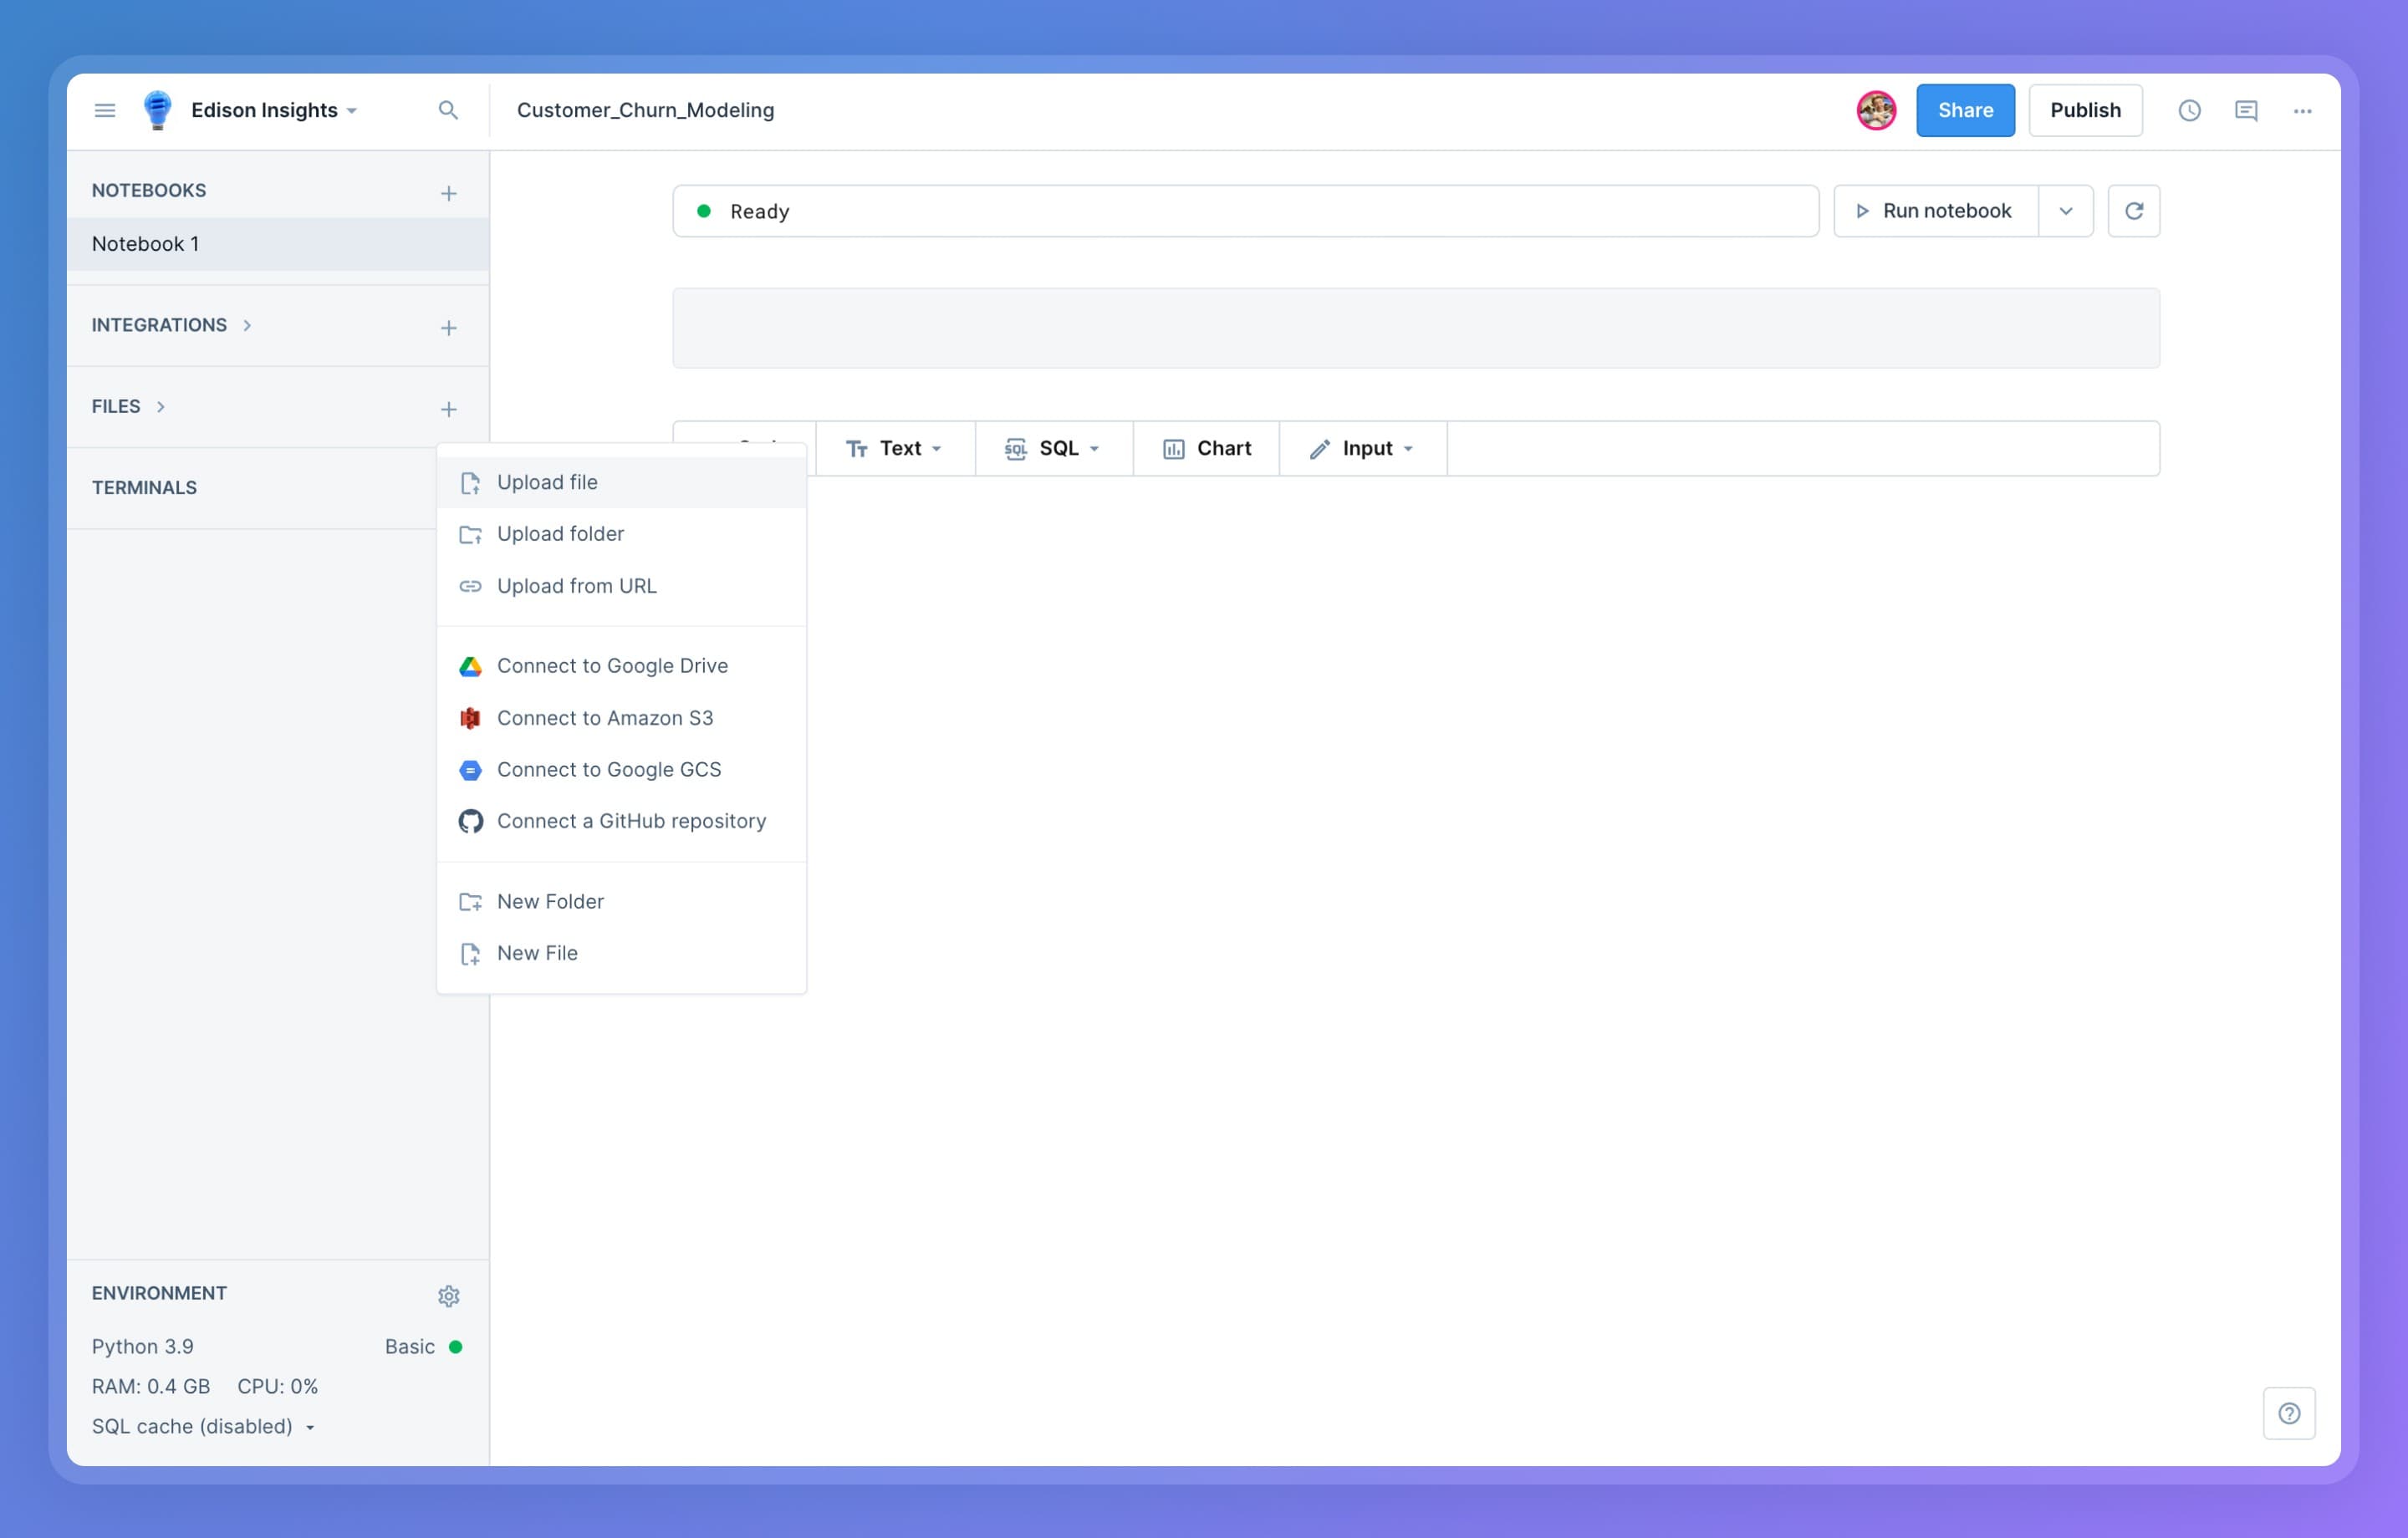
Task: Open the comments panel icon
Action: pyautogui.click(x=2246, y=110)
